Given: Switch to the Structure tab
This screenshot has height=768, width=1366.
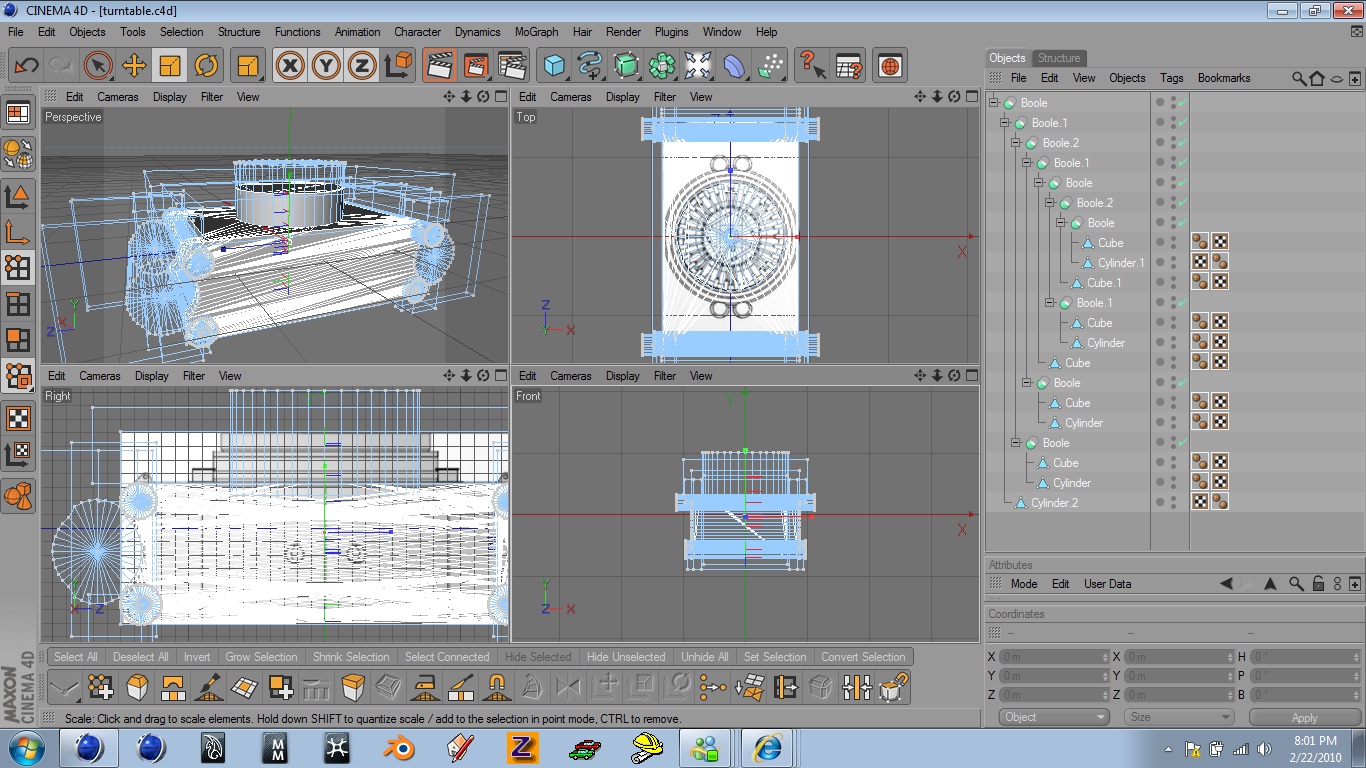Looking at the screenshot, I should click(x=1058, y=58).
